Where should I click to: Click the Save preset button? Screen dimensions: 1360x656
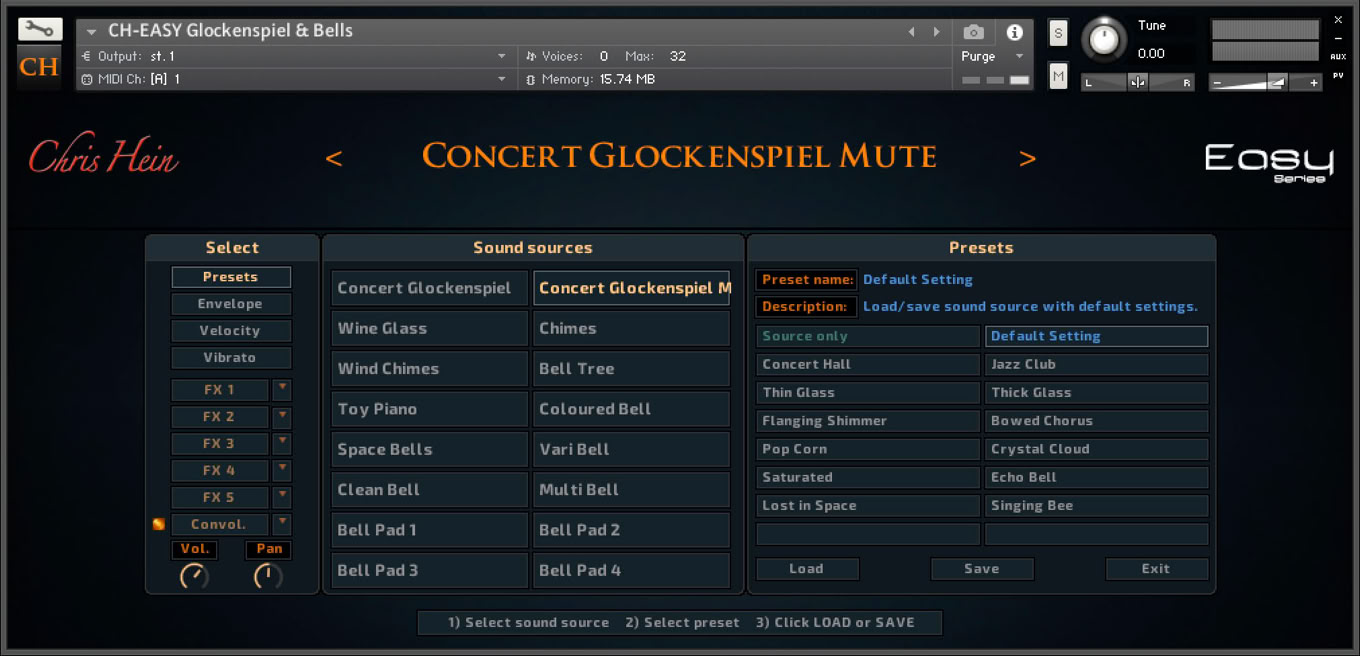[982, 569]
